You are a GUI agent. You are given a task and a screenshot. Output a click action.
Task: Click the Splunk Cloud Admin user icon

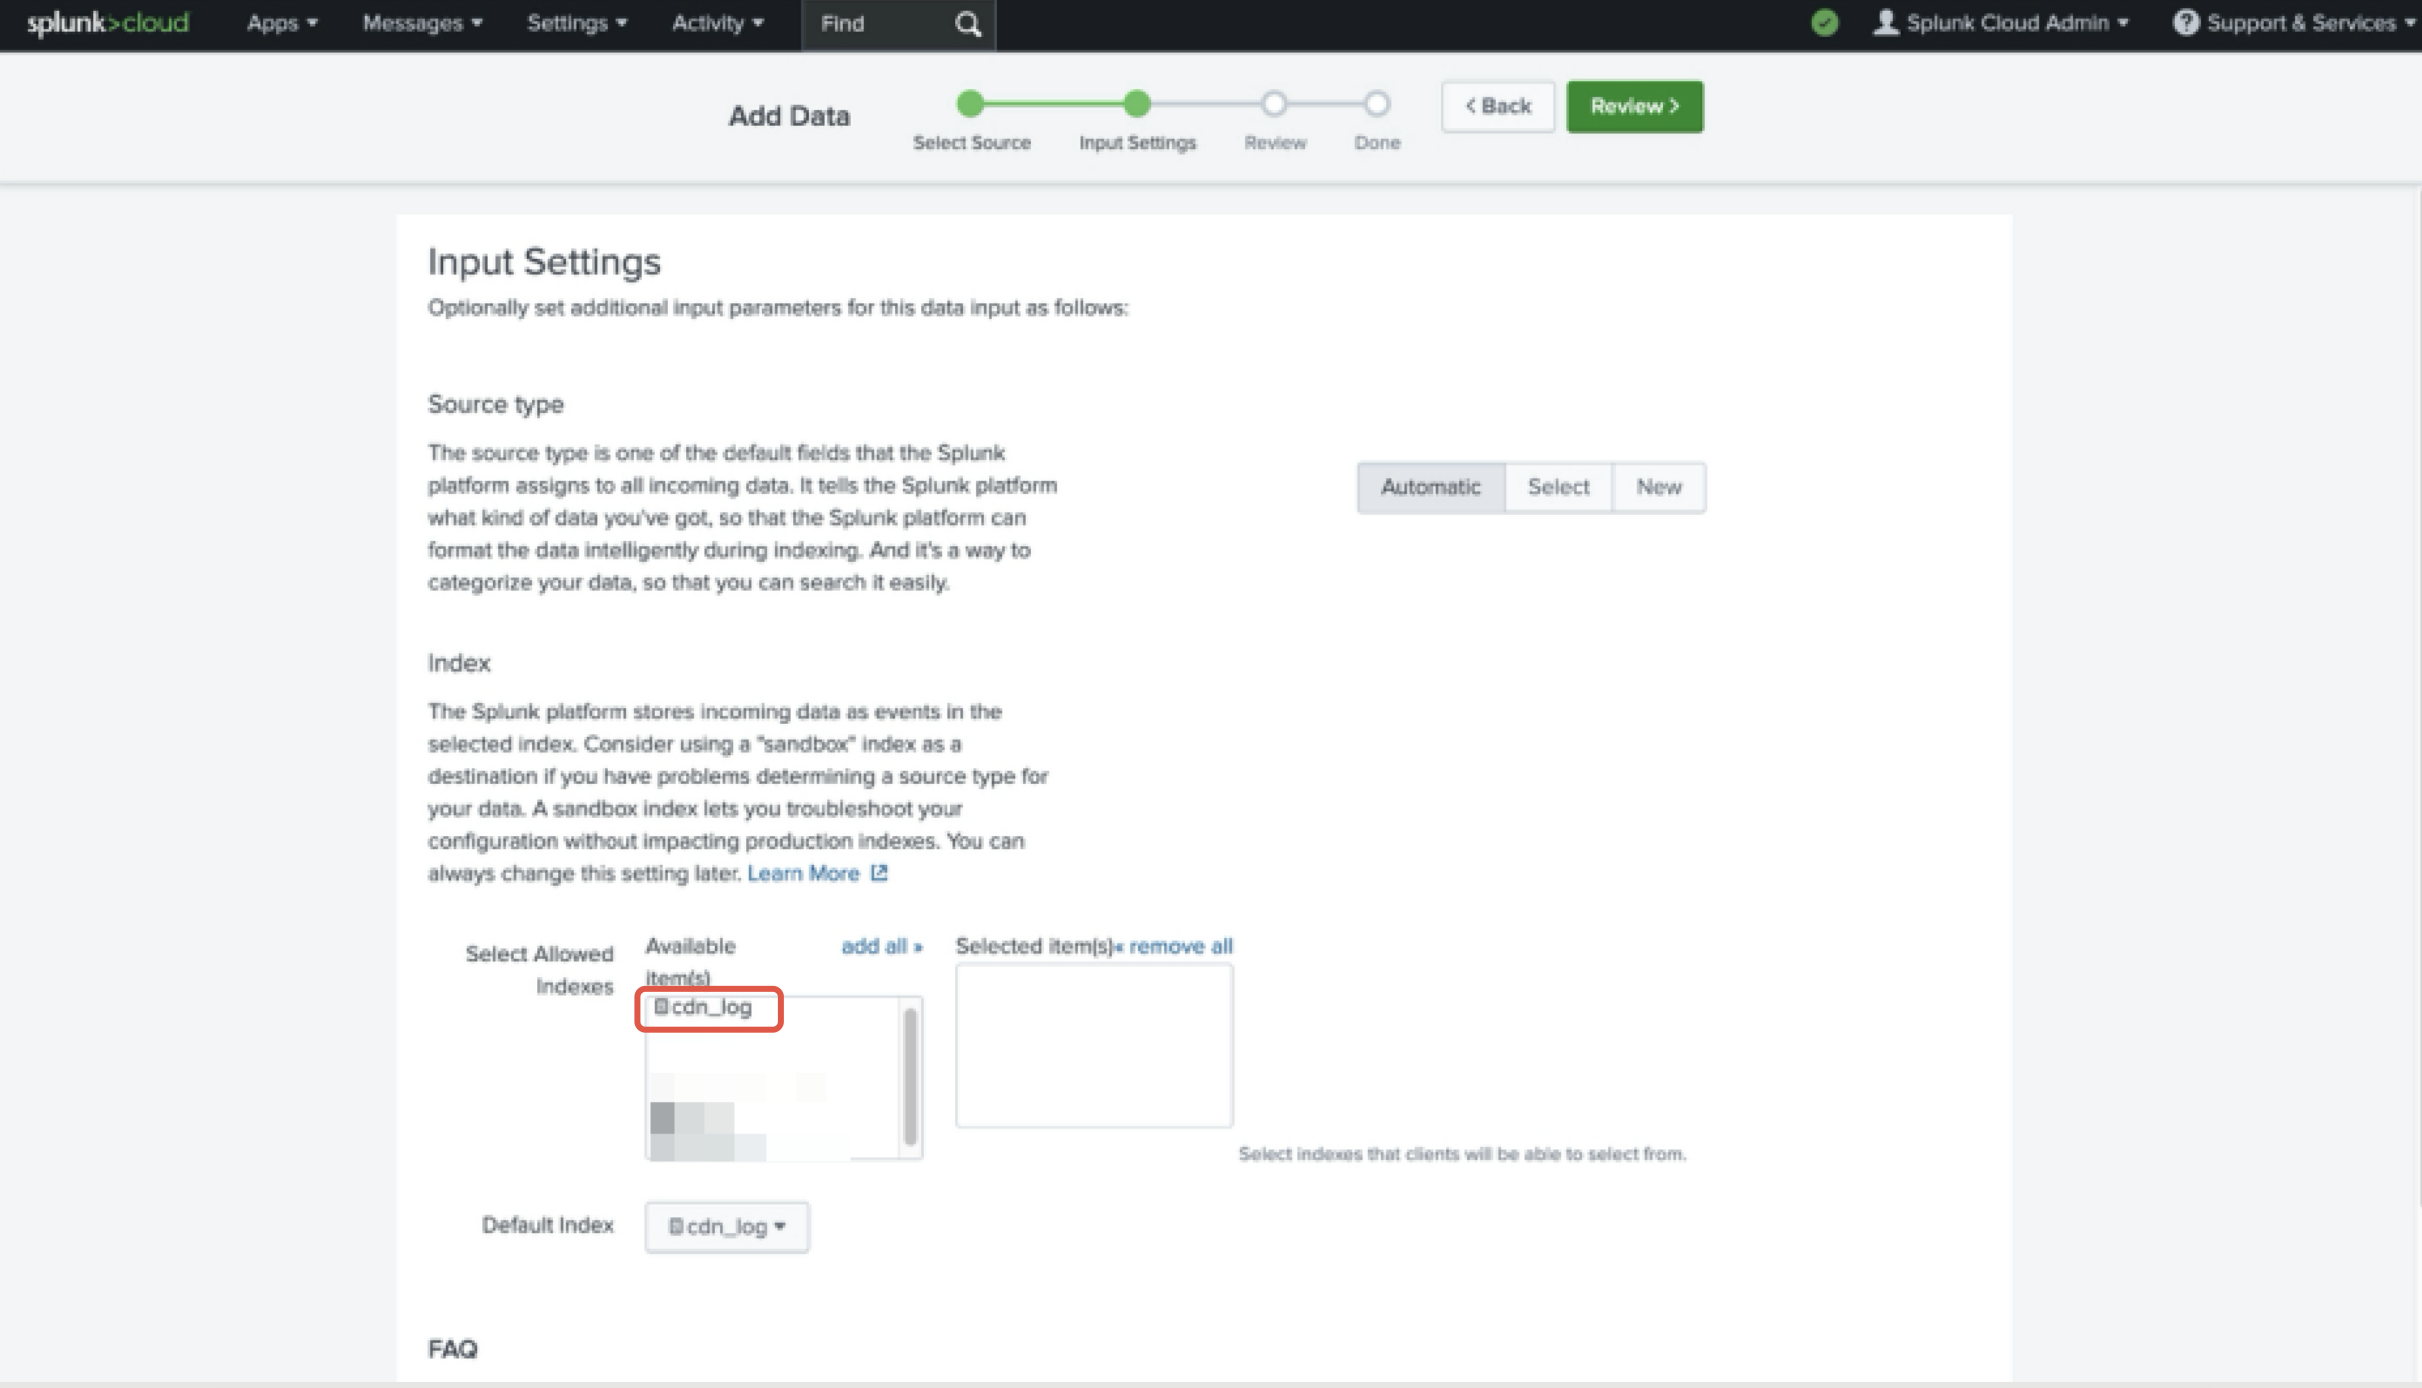(1885, 23)
